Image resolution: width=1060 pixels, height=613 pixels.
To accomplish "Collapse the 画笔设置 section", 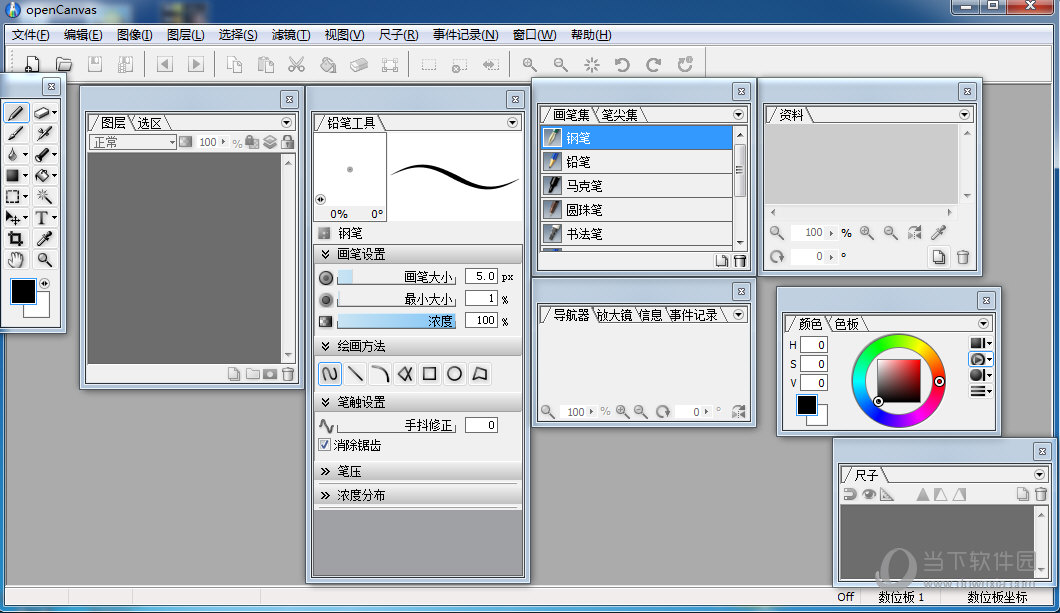I will (x=325, y=254).
